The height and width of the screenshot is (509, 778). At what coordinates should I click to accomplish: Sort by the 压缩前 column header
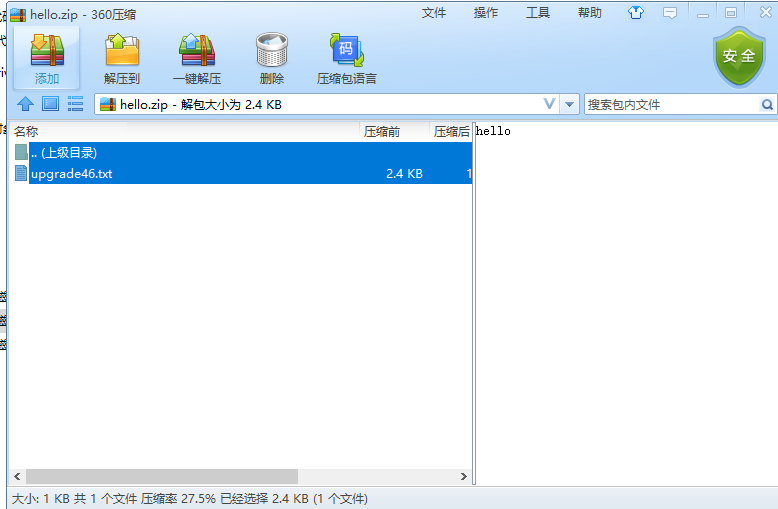[394, 131]
